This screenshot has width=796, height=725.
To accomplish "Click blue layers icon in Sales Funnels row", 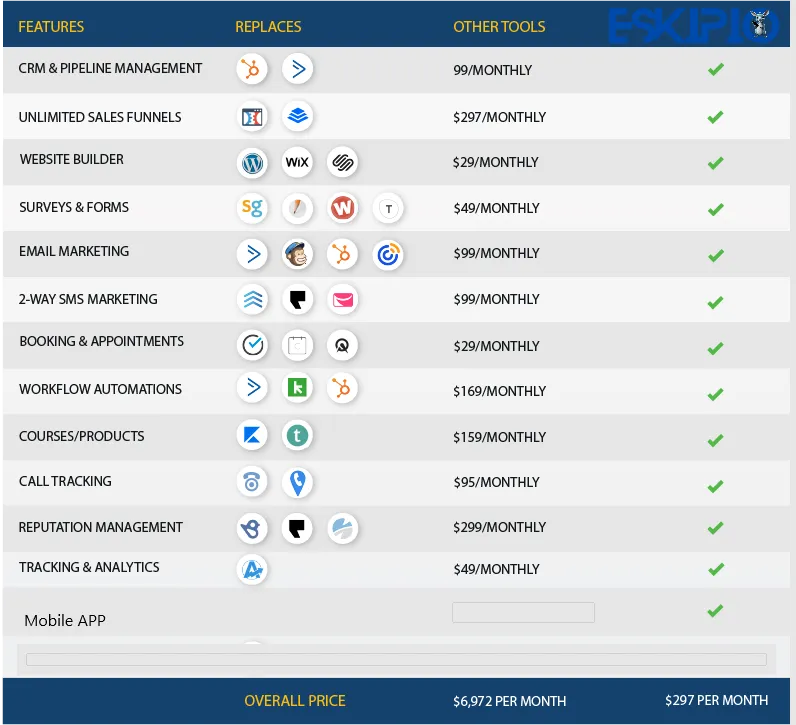I will point(297,116).
